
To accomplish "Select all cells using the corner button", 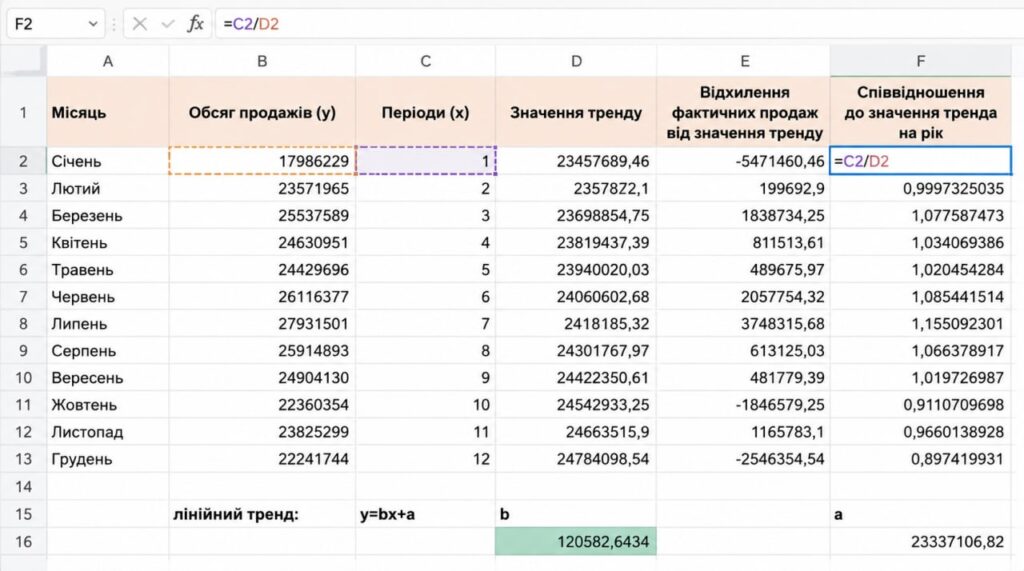I will [x=24, y=61].
